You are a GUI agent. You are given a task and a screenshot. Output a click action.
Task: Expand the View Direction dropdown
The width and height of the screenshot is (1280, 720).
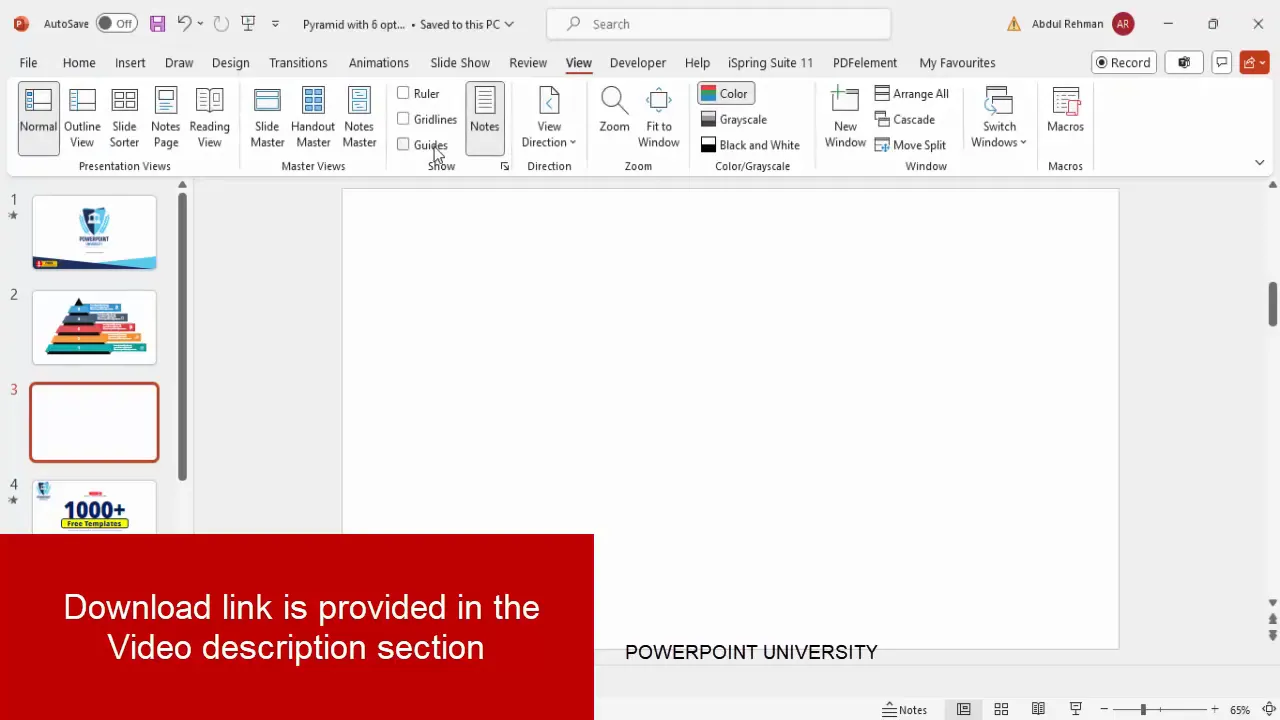pos(549,118)
